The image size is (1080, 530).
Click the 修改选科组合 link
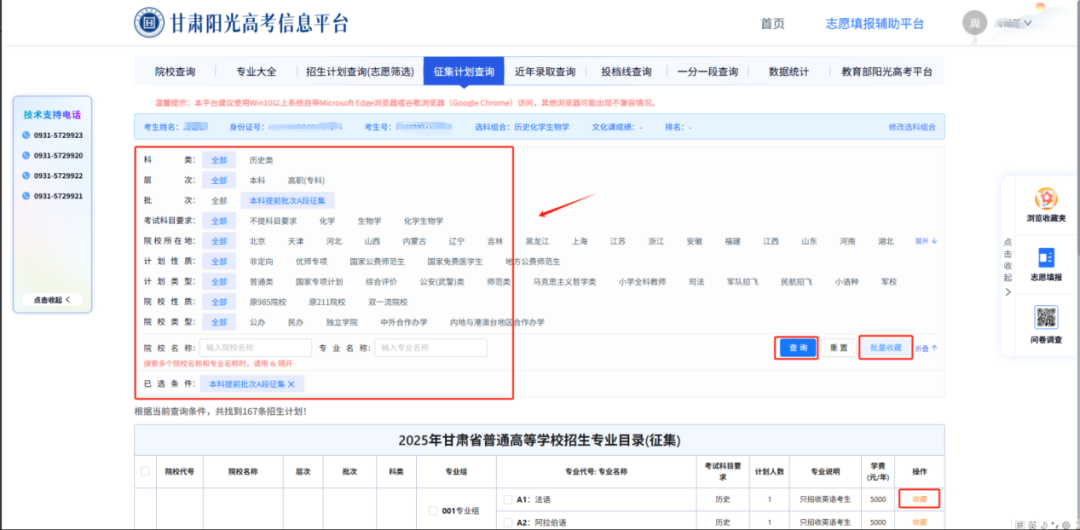pyautogui.click(x=912, y=128)
